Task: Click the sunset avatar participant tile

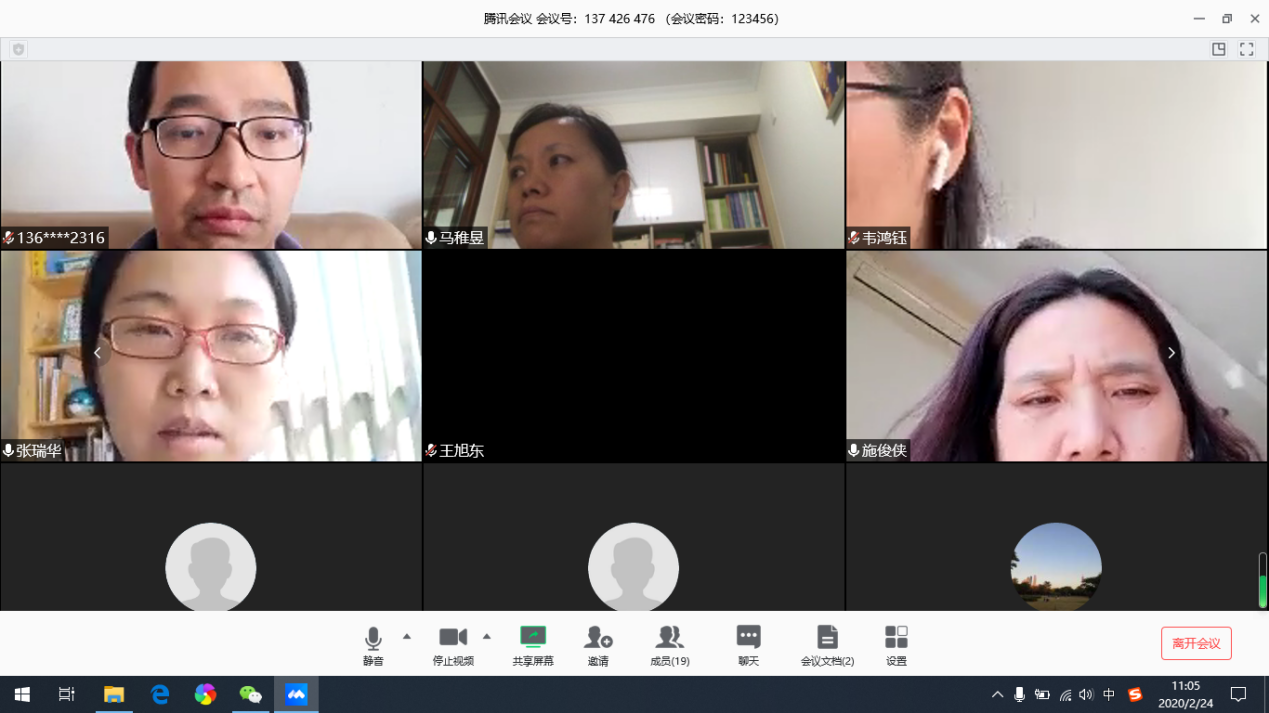Action: point(1057,537)
